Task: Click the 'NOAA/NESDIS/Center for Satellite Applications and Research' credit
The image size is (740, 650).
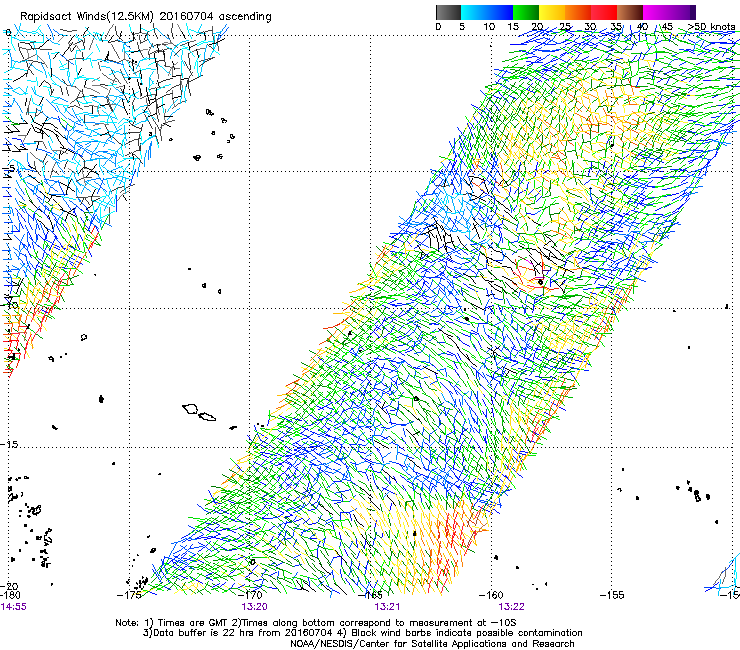Action: pos(432,644)
